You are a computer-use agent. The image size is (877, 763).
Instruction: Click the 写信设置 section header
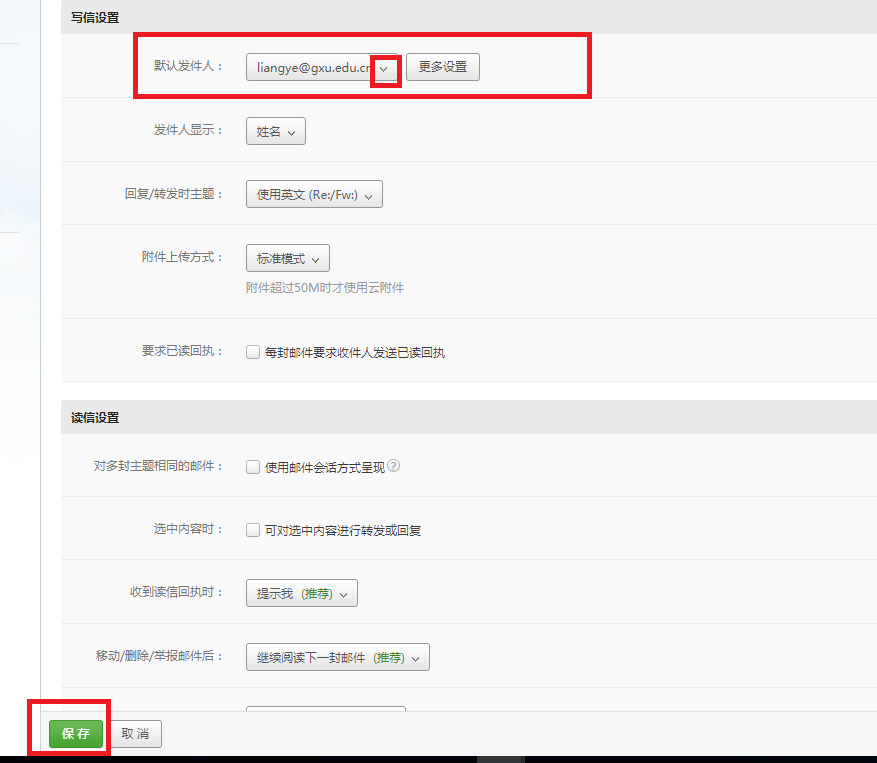[x=95, y=17]
